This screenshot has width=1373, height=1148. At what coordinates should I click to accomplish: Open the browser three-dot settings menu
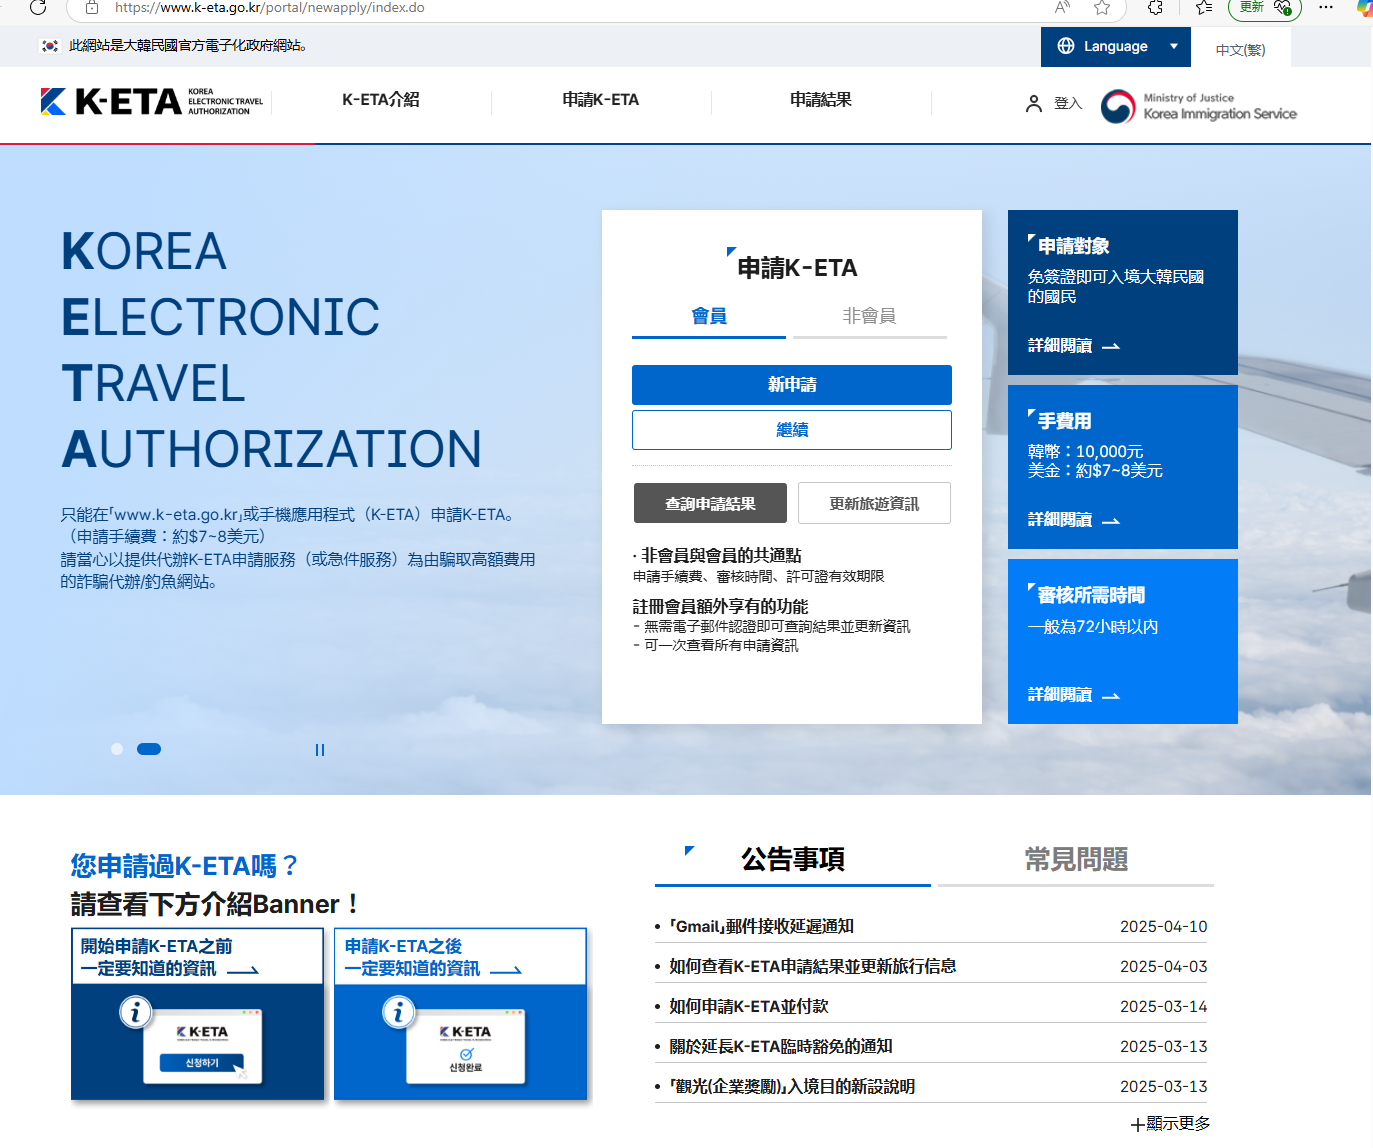1326,8
